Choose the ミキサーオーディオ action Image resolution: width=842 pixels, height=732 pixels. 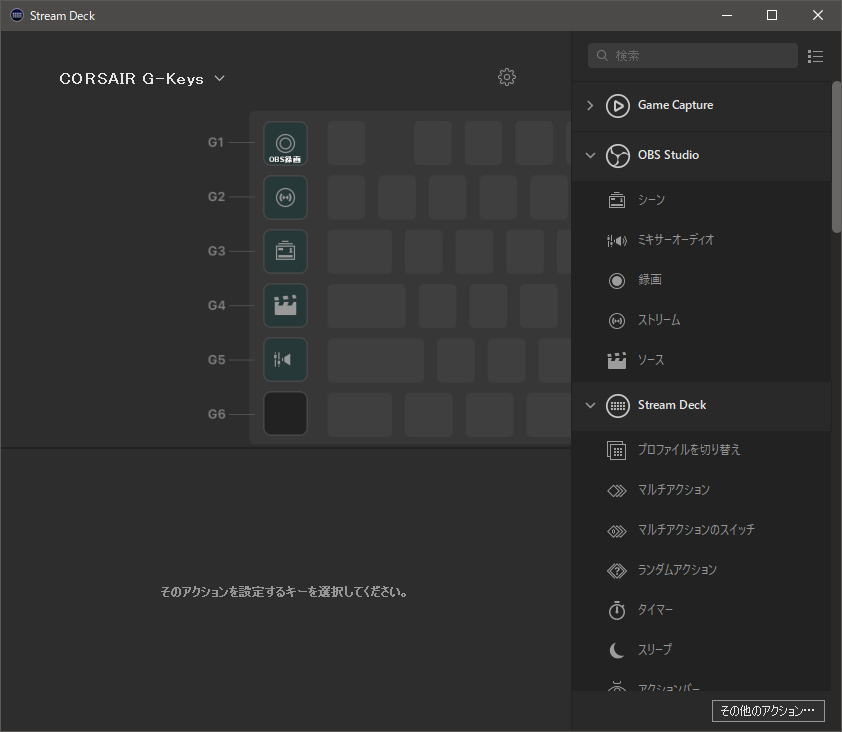[676, 240]
